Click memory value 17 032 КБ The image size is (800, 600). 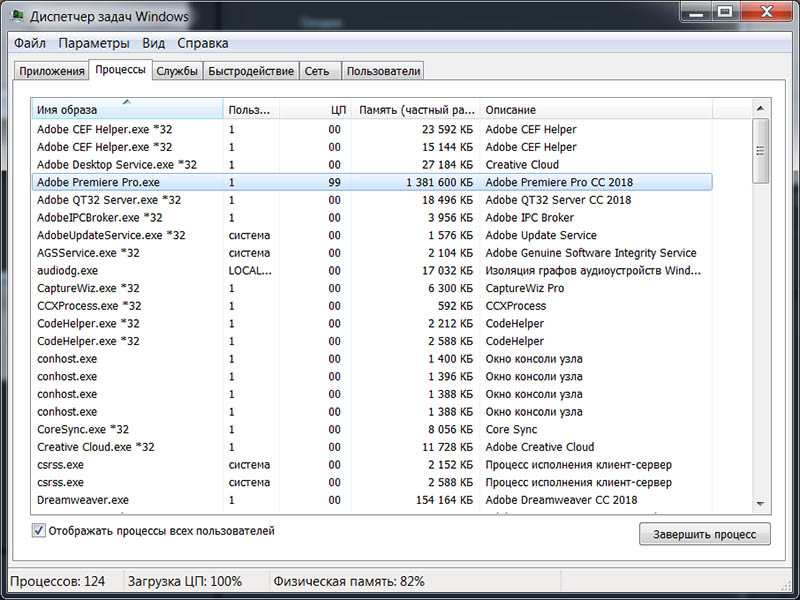tap(447, 270)
